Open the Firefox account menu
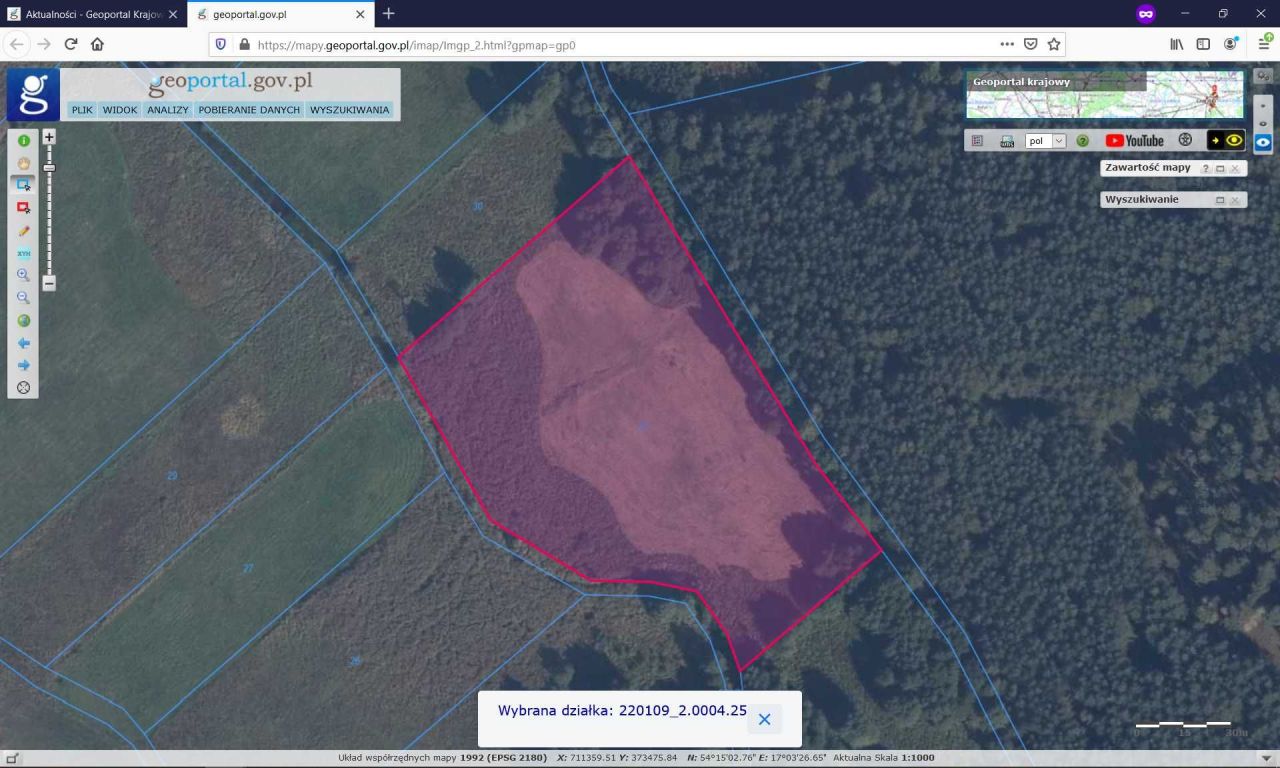 pos(1230,44)
